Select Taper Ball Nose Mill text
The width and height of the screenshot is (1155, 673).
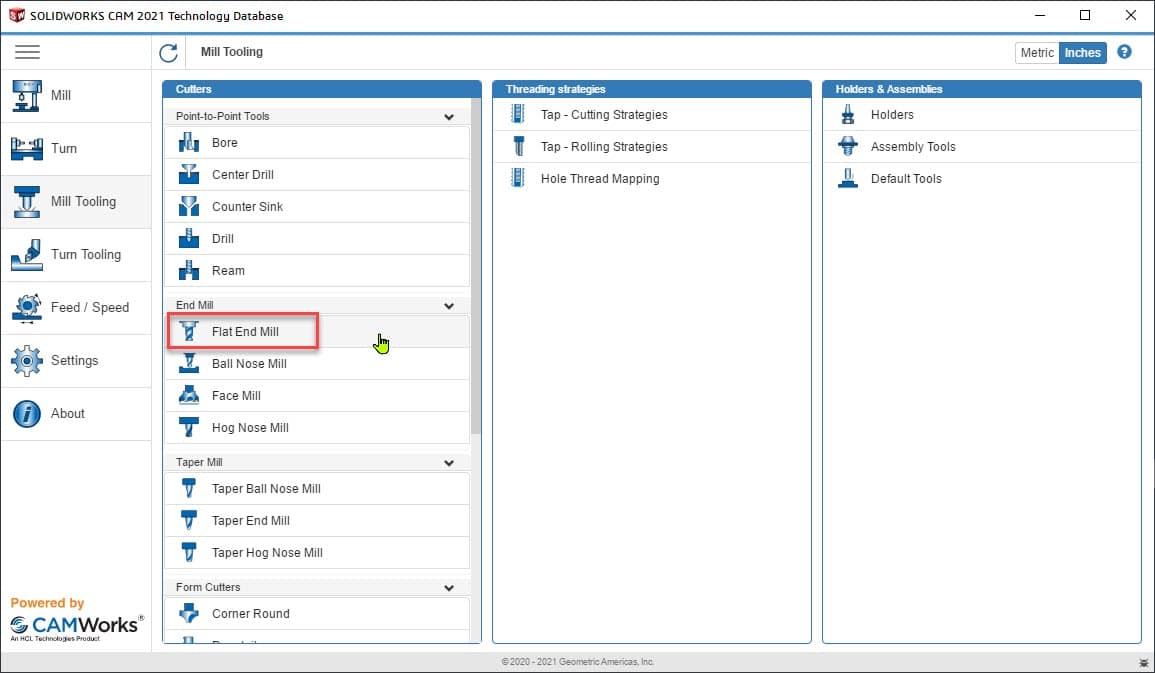pyautogui.click(x=266, y=489)
